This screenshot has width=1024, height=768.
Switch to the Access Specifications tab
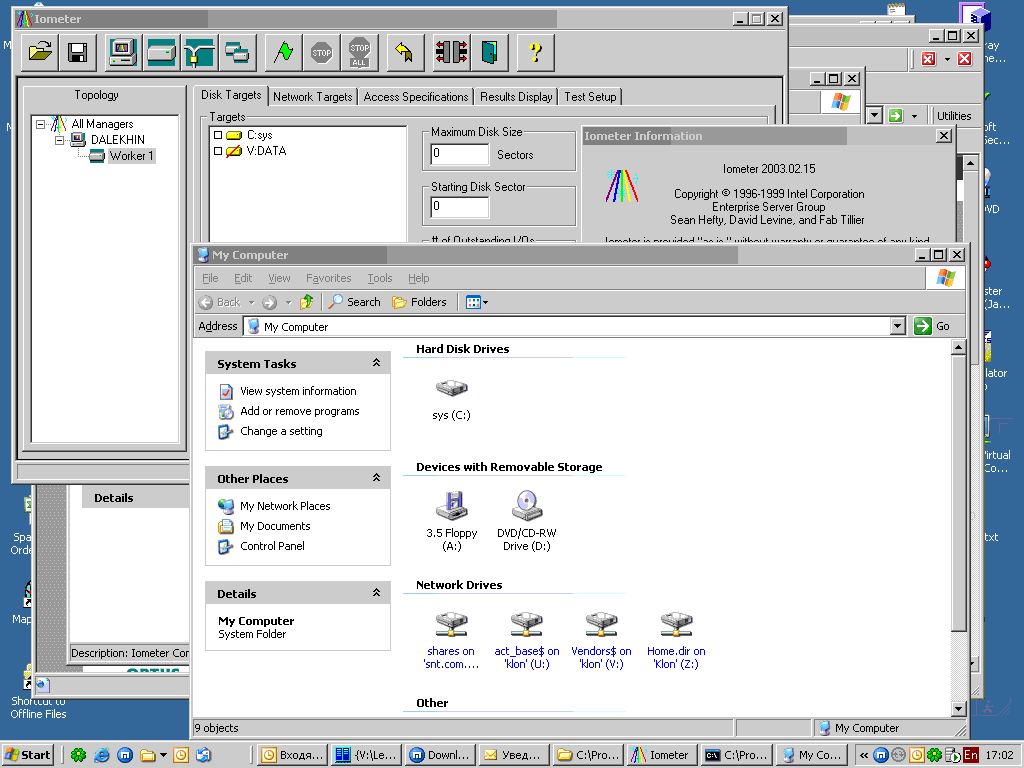pos(415,97)
